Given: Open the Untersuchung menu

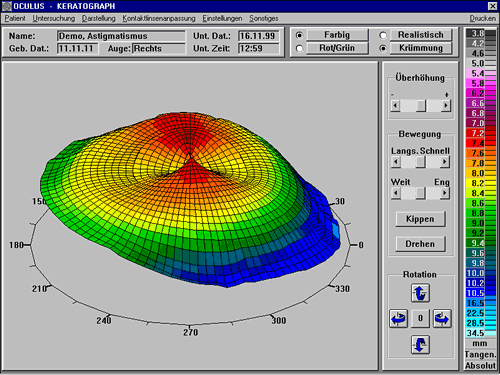Looking at the screenshot, I should [x=54, y=18].
